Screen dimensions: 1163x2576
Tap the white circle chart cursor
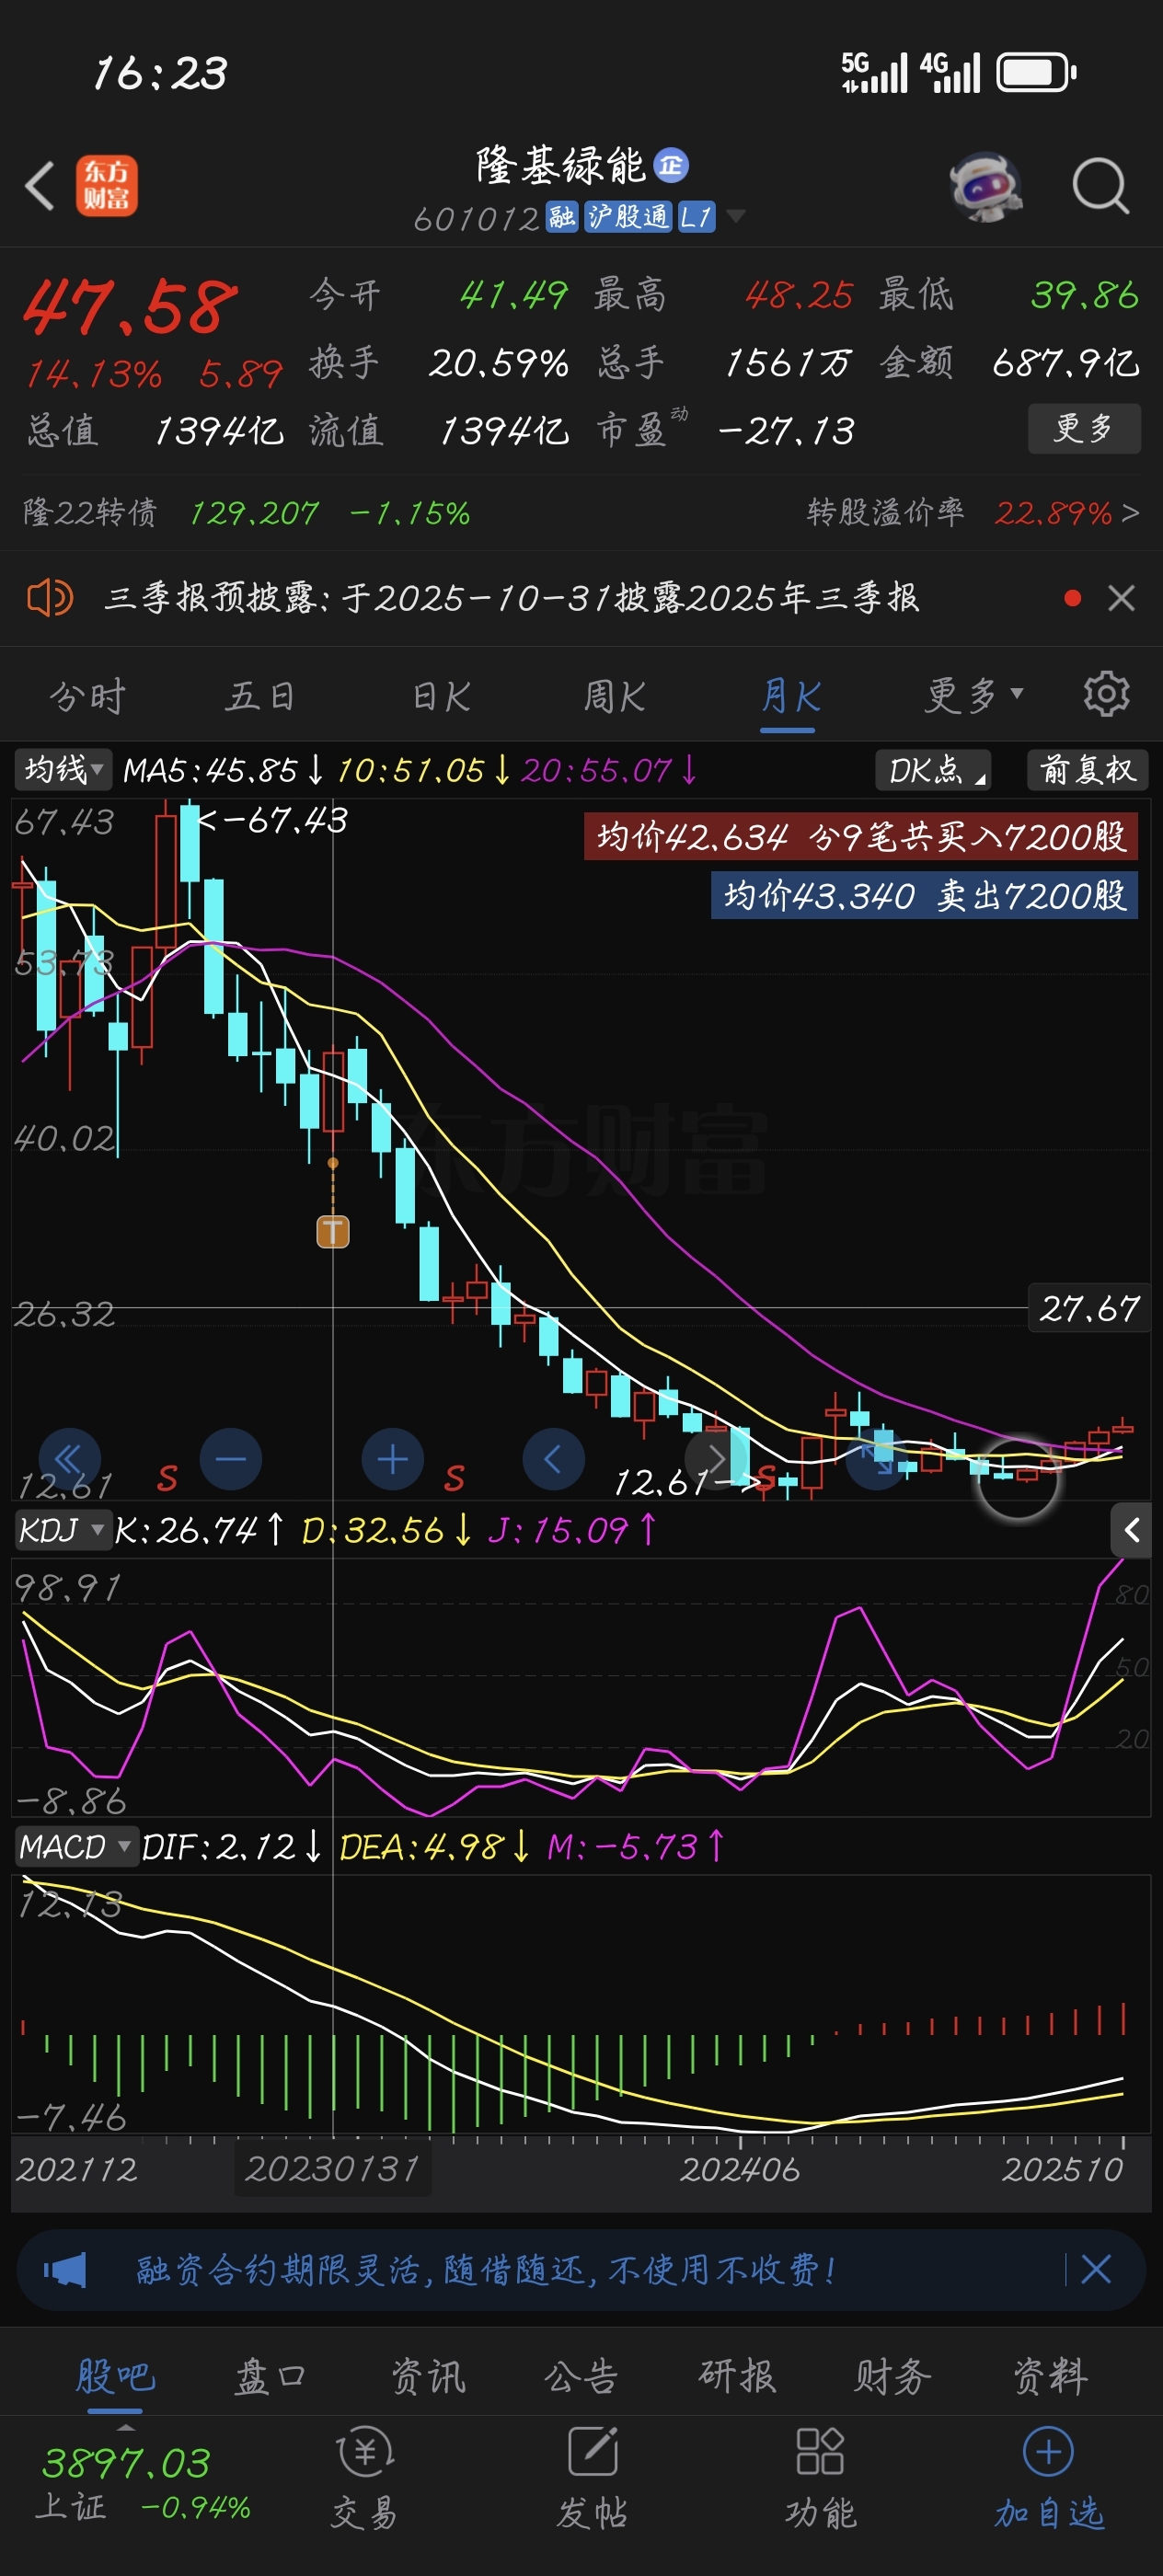pos(1017,1479)
